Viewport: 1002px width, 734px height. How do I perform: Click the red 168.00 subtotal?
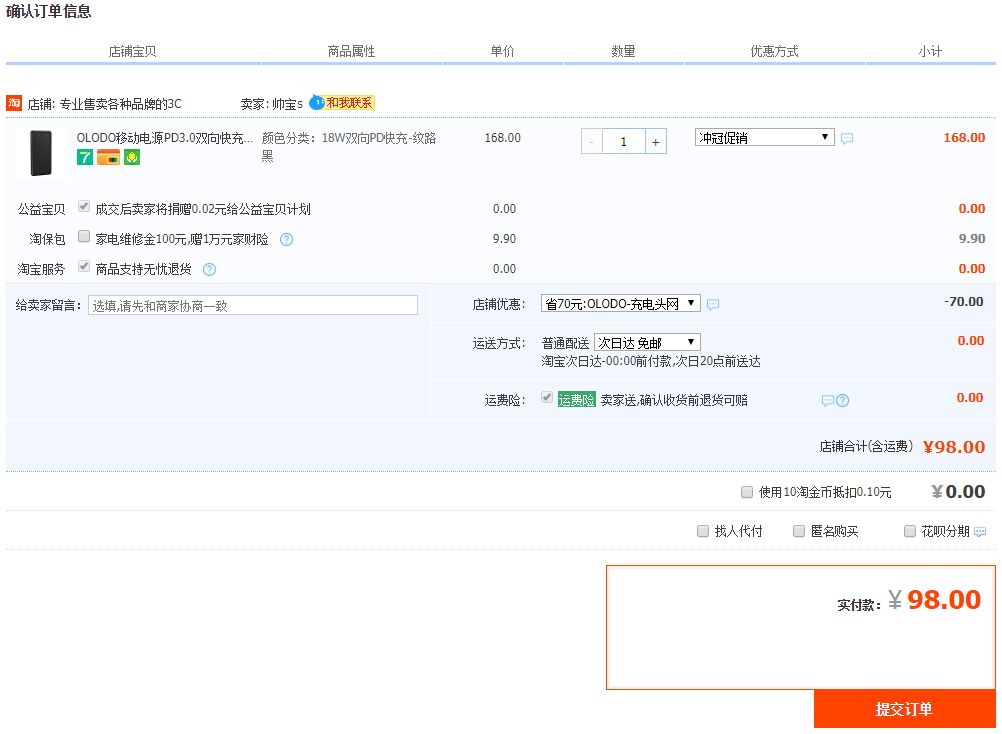tap(964, 137)
